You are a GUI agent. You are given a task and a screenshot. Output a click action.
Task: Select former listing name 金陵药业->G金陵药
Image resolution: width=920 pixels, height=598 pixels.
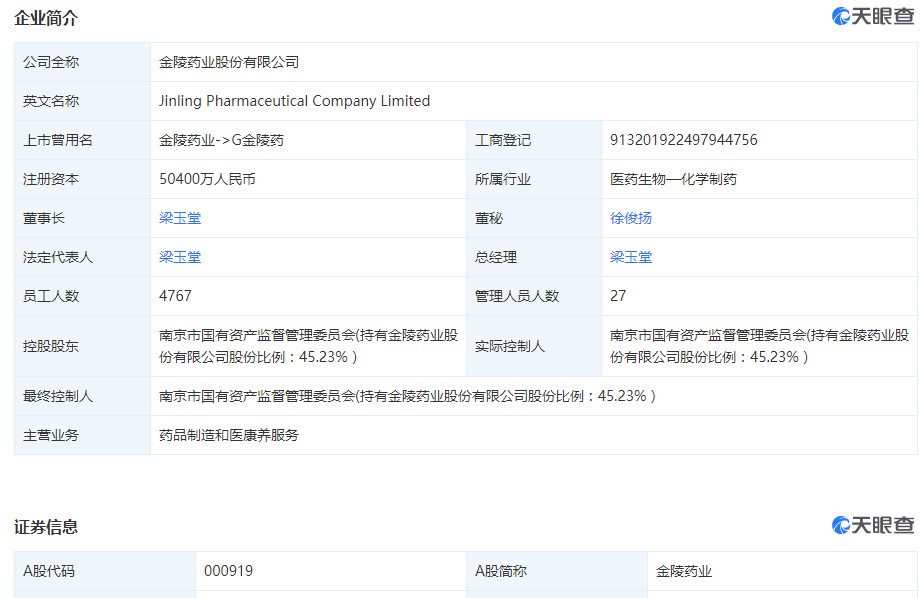point(221,140)
